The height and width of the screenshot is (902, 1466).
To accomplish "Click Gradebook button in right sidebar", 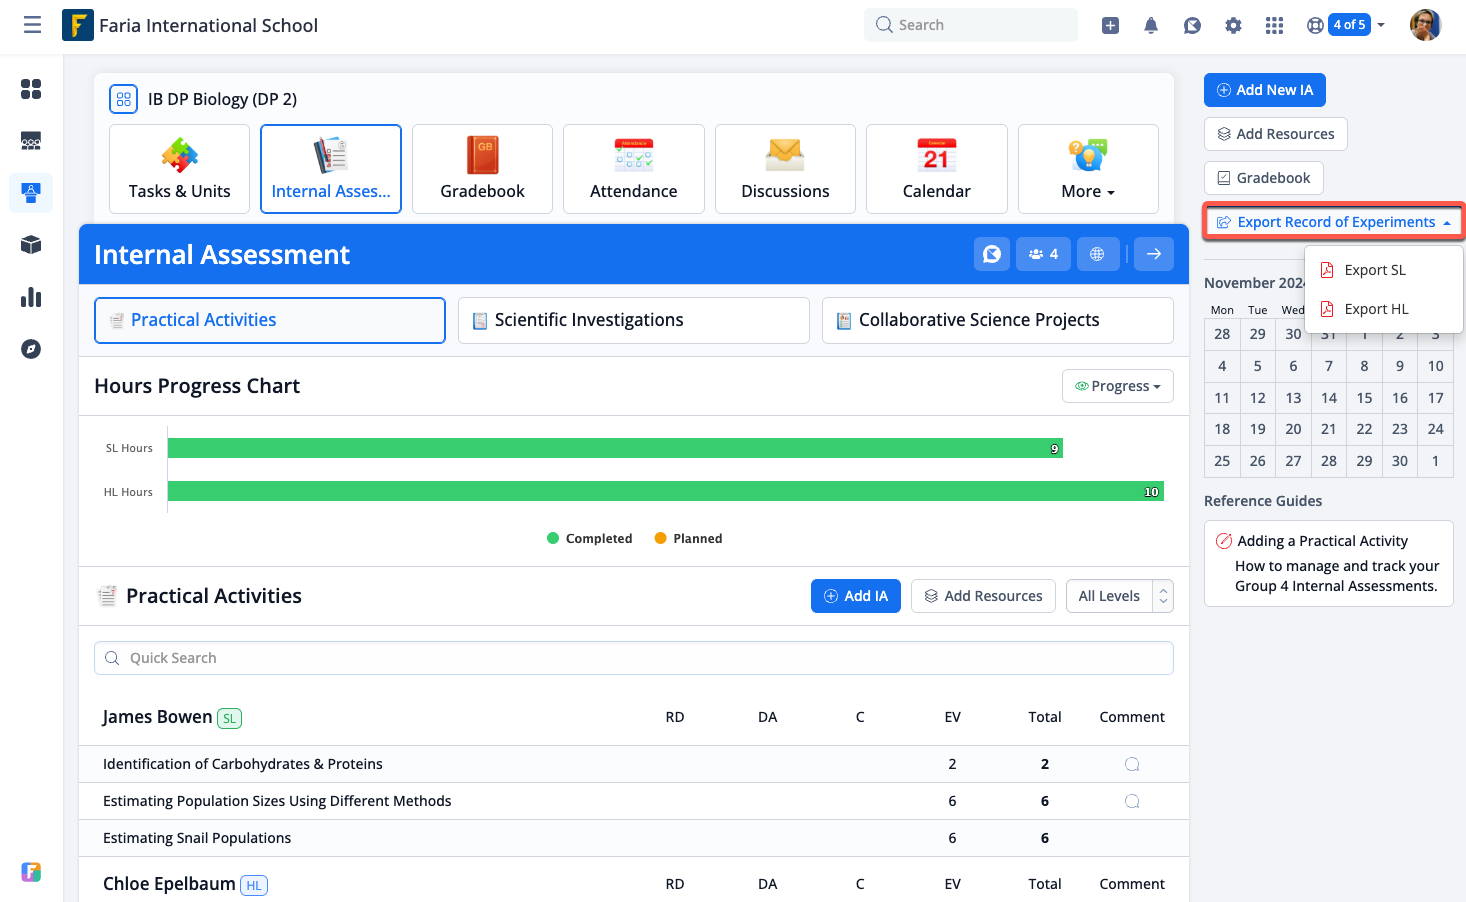I will [1264, 178].
